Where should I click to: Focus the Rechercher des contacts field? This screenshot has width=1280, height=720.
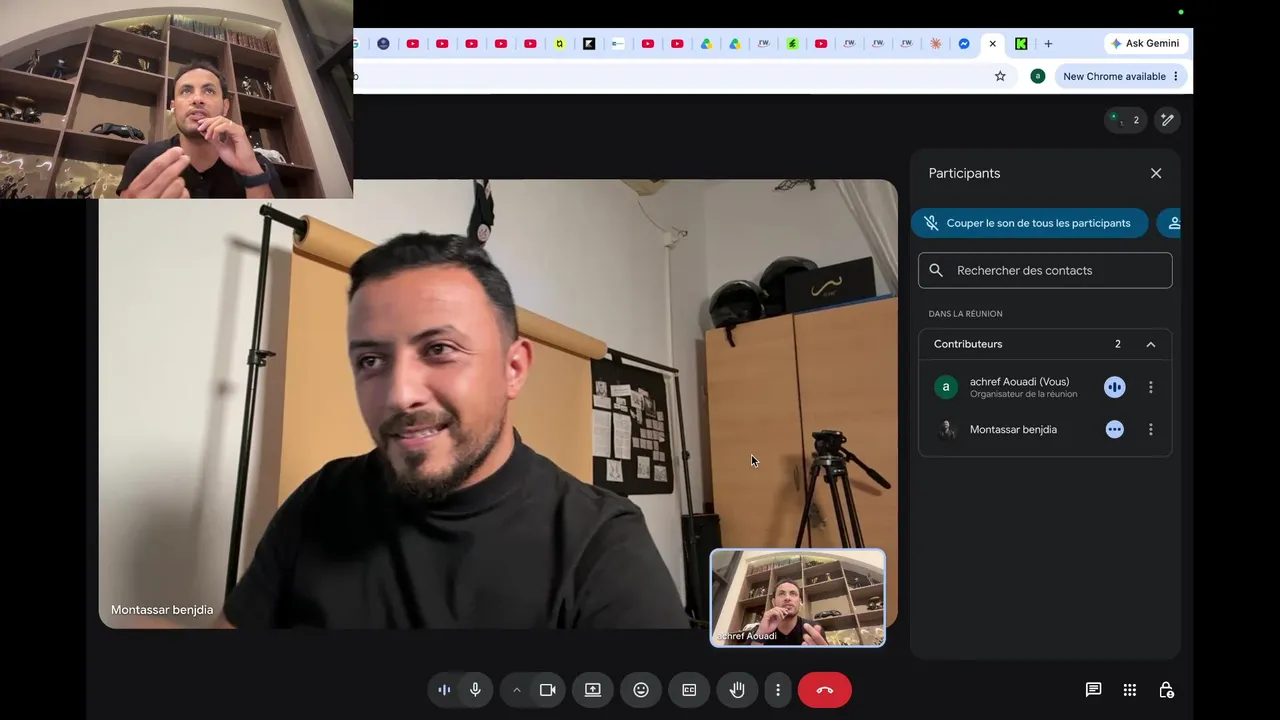tap(1045, 270)
